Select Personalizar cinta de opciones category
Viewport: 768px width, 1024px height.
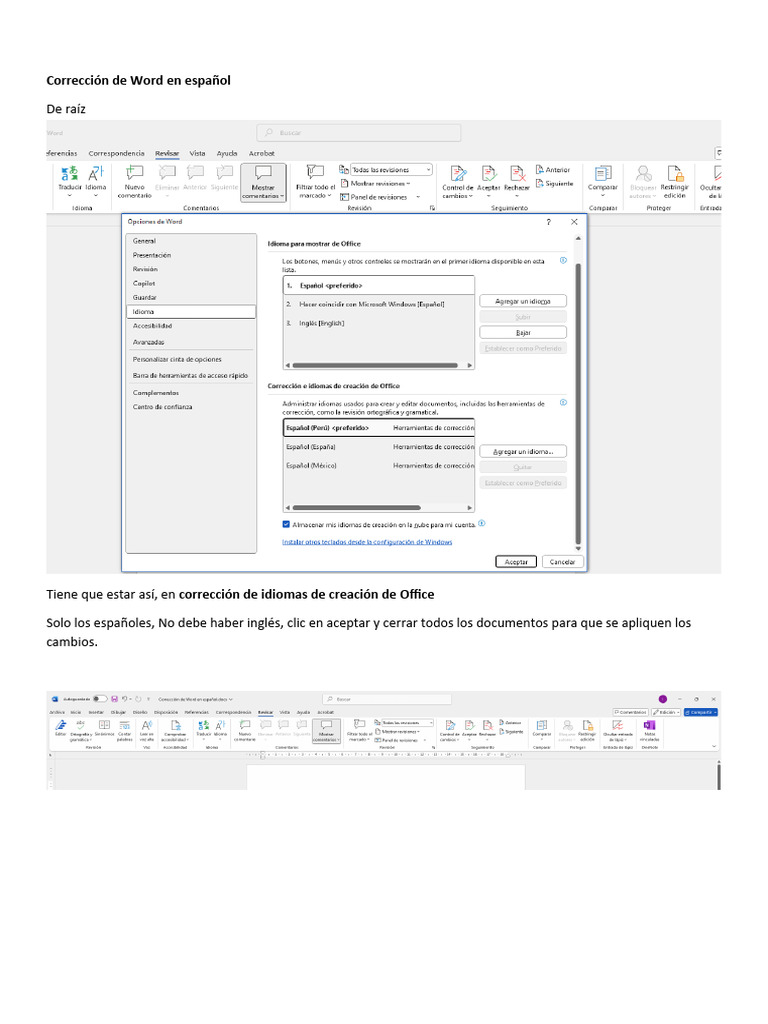[x=191, y=359]
